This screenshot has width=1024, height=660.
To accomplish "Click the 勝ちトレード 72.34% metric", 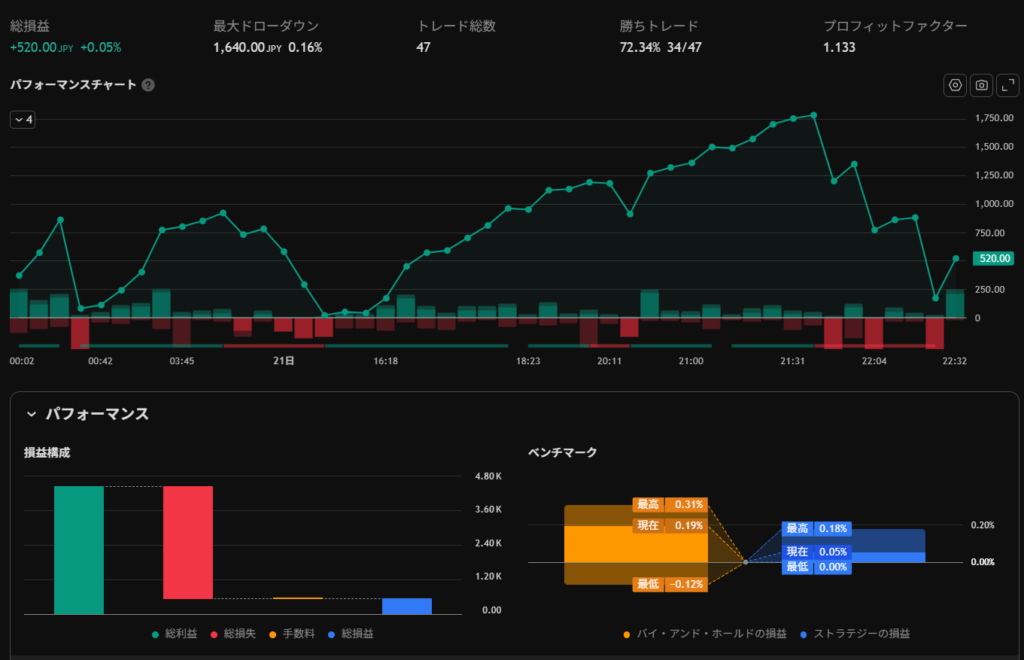I will [x=640, y=47].
